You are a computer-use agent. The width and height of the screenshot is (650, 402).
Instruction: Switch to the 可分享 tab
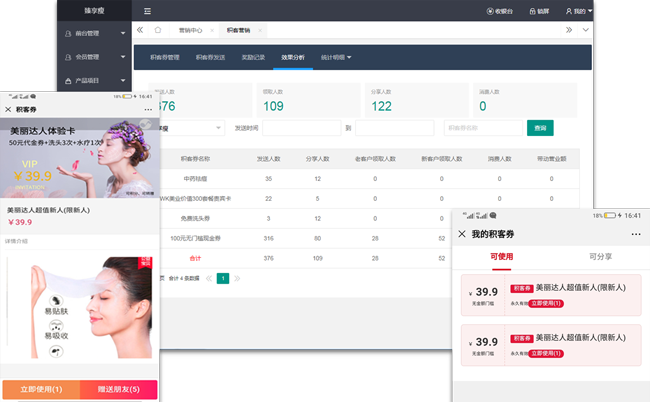point(600,257)
